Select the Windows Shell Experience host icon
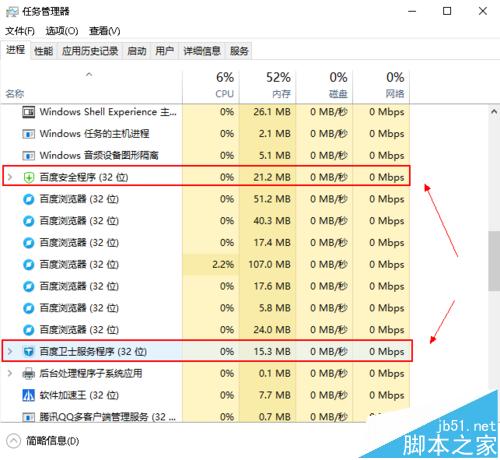The width and height of the screenshot is (500, 460). (29, 112)
